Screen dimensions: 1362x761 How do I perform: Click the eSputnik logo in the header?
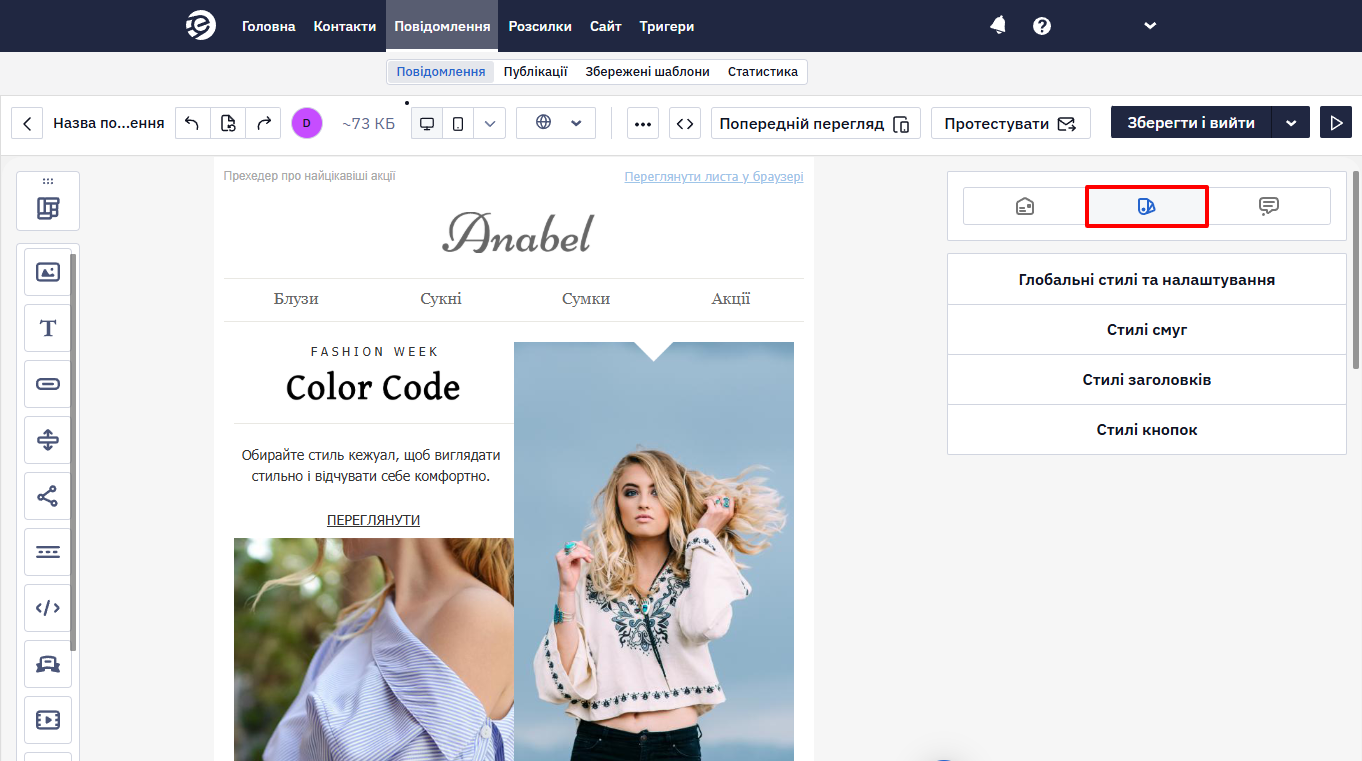[201, 26]
